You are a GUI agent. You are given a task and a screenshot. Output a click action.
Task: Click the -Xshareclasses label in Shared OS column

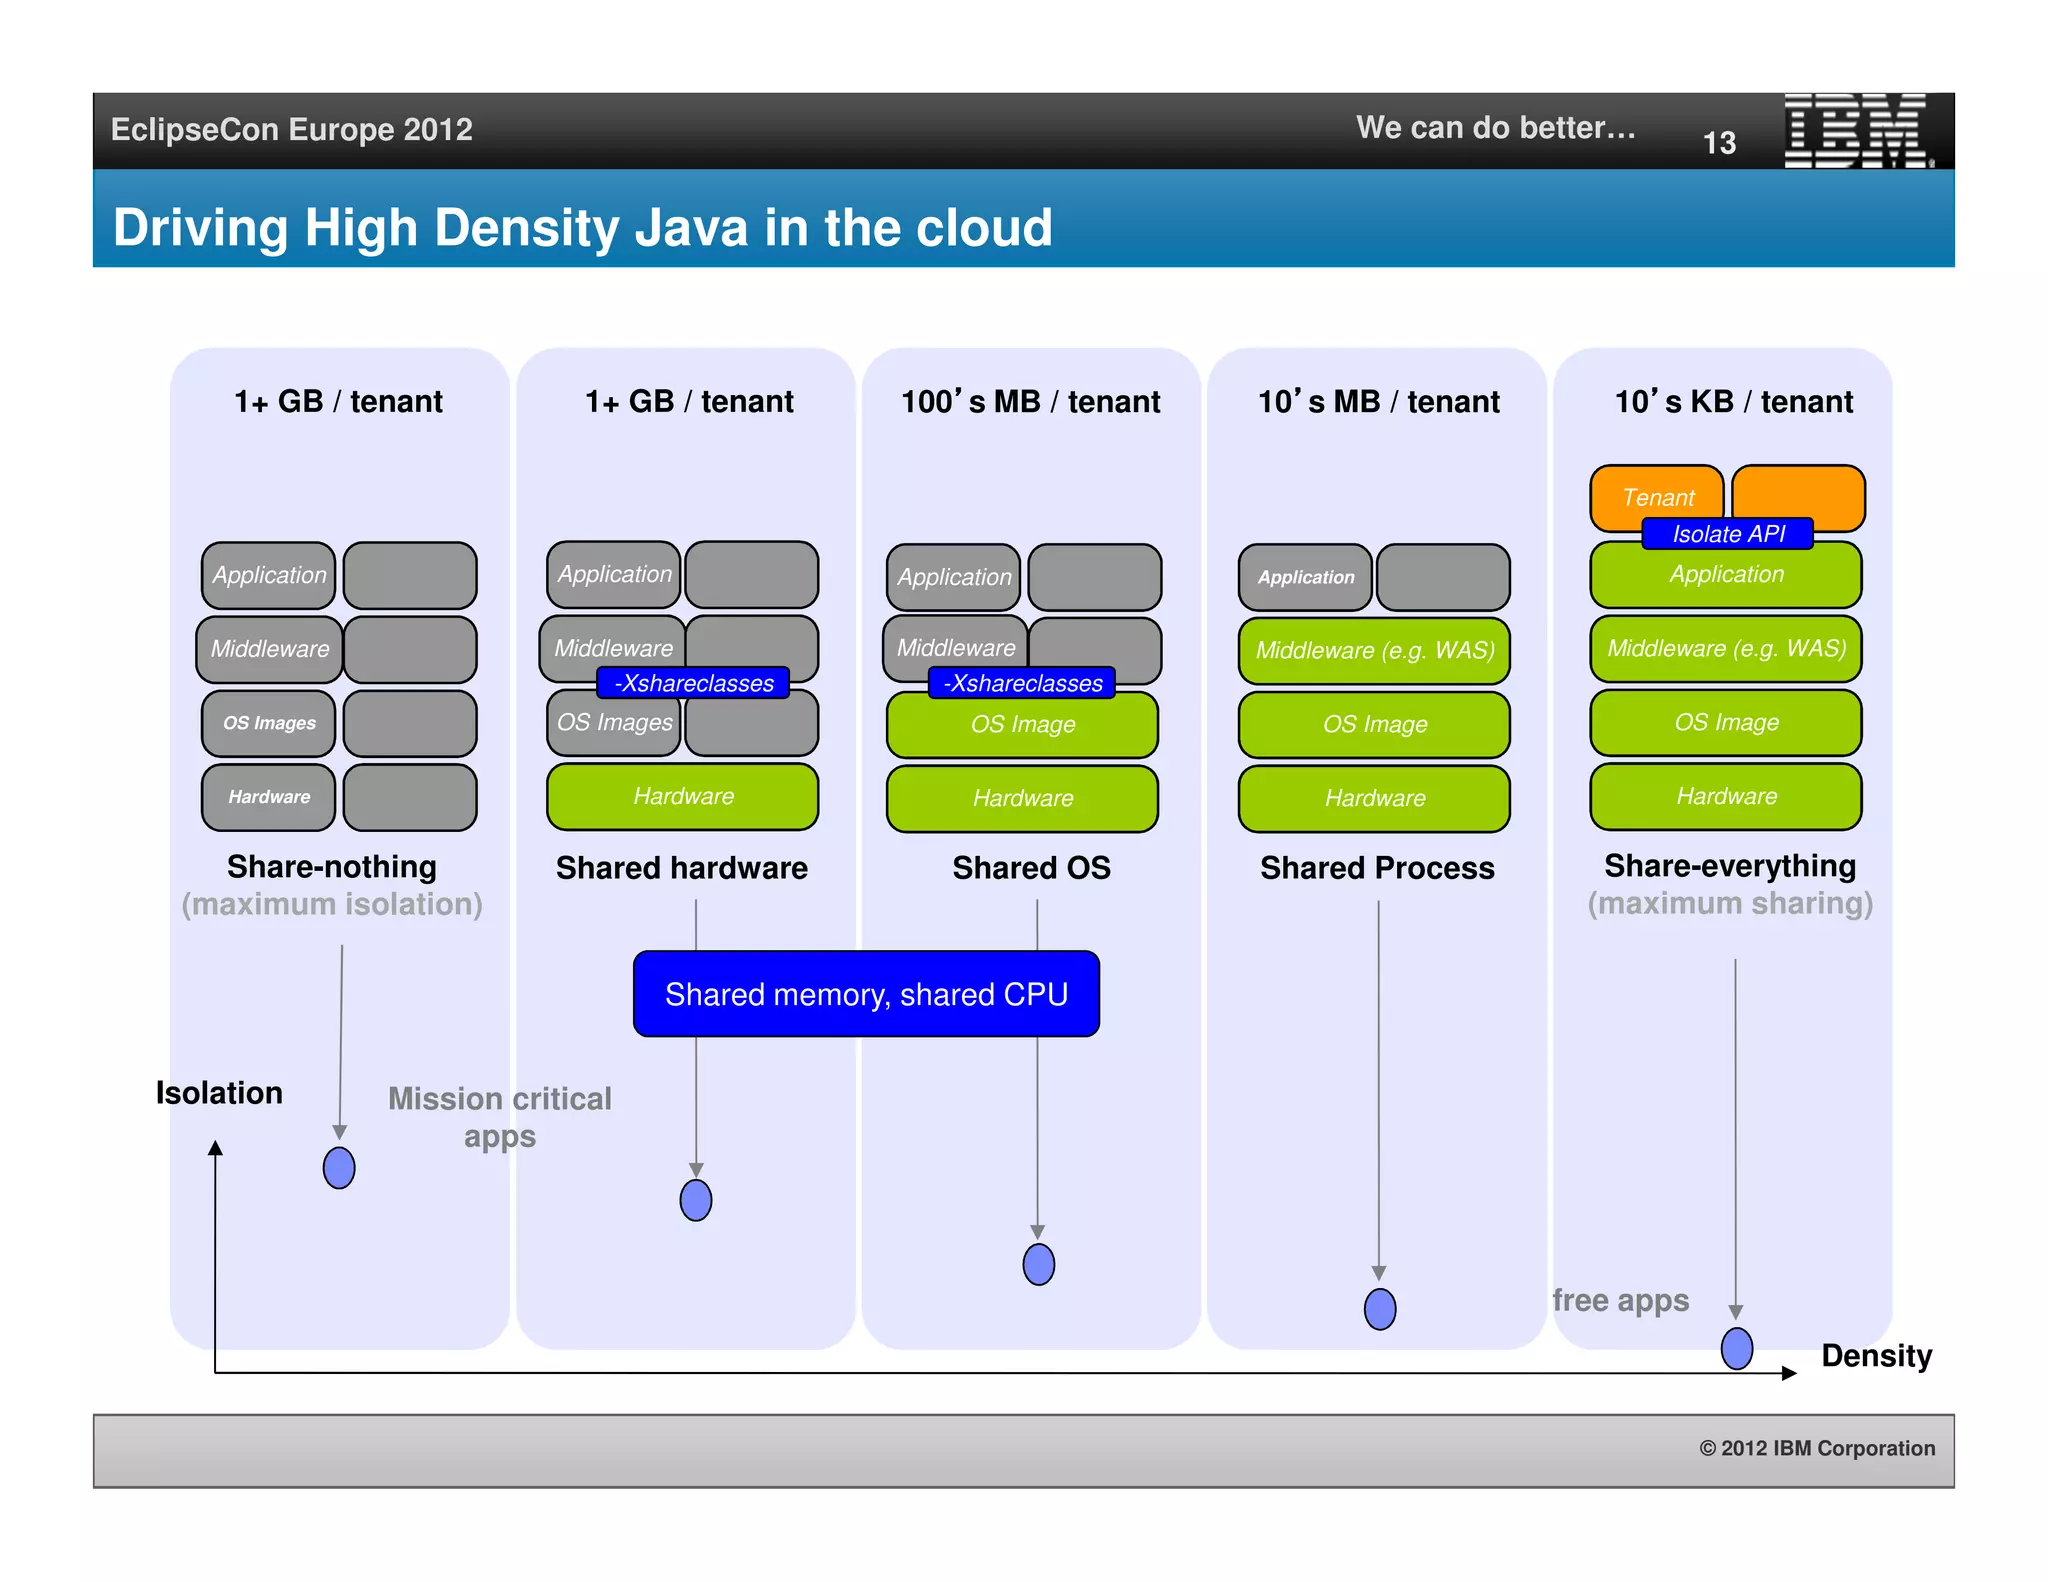point(1022,683)
